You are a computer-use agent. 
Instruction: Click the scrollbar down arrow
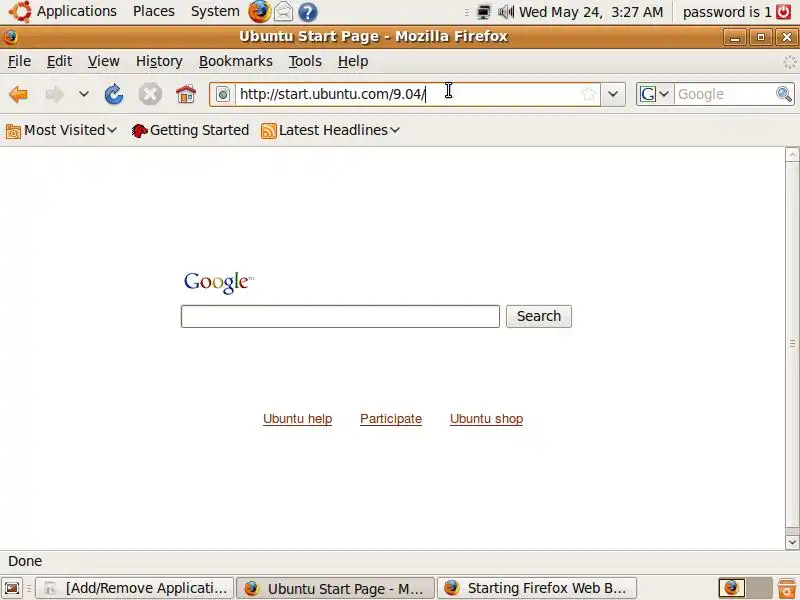click(x=792, y=542)
